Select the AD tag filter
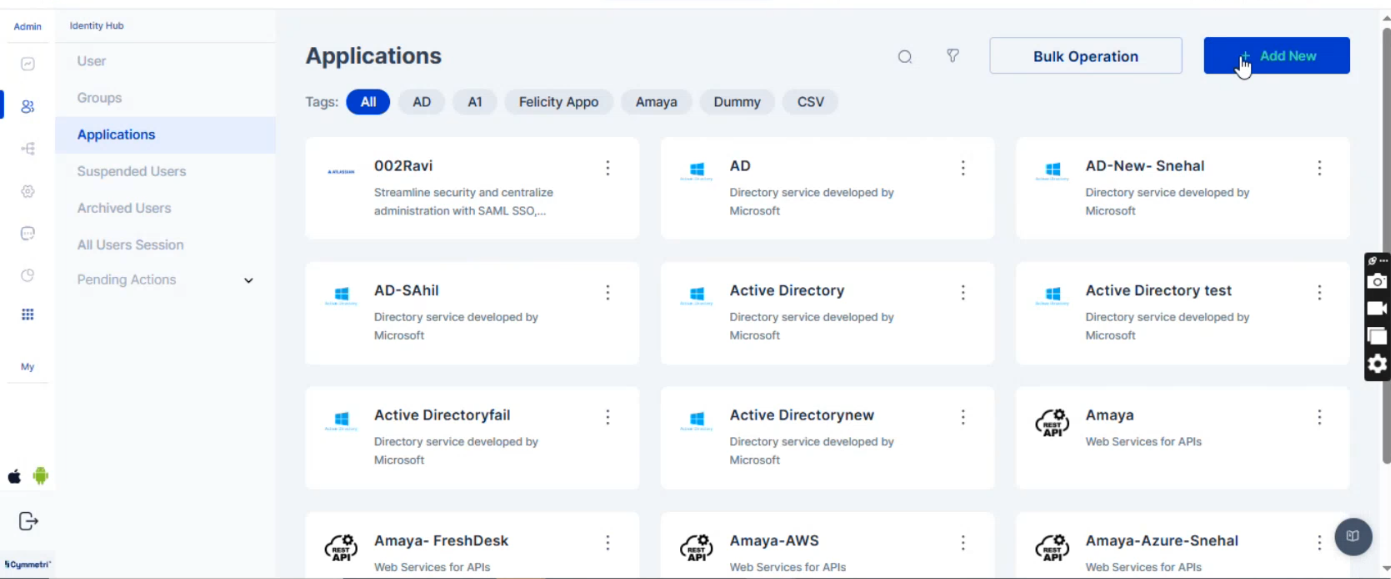This screenshot has width=1391, height=579. (x=422, y=102)
